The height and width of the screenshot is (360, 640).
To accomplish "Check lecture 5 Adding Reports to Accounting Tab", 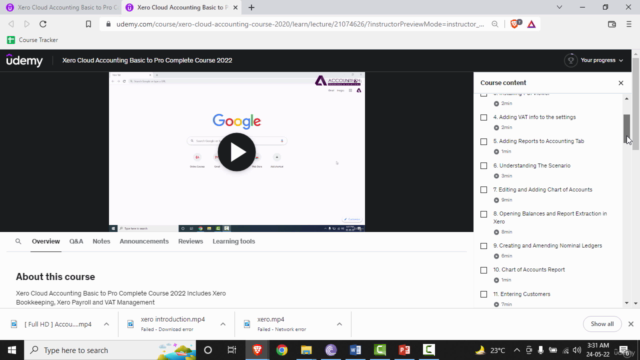I will tap(484, 142).
